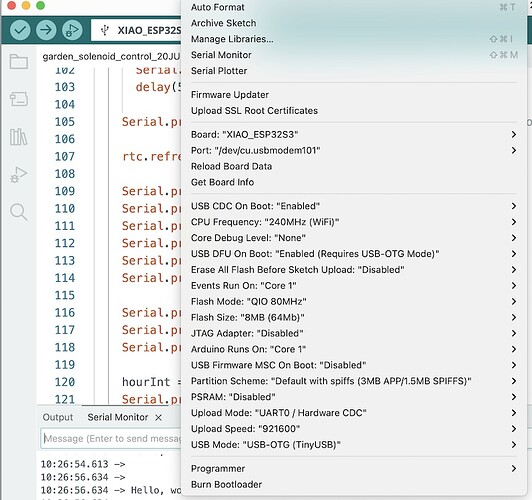
Task: Start debugging with the debugger toolbar button
Action: point(72,30)
